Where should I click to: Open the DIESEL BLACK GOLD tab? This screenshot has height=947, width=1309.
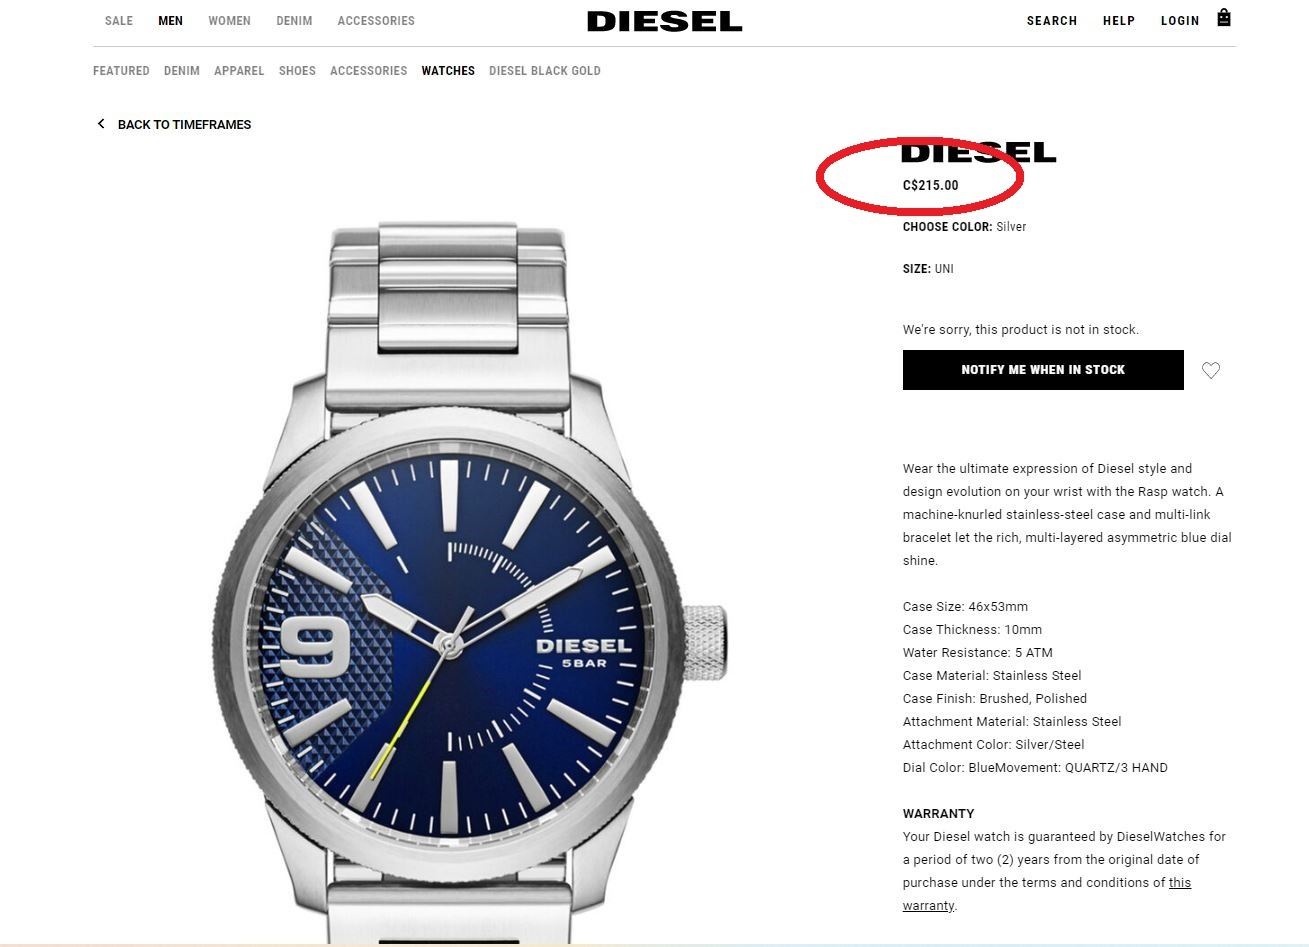tap(545, 71)
